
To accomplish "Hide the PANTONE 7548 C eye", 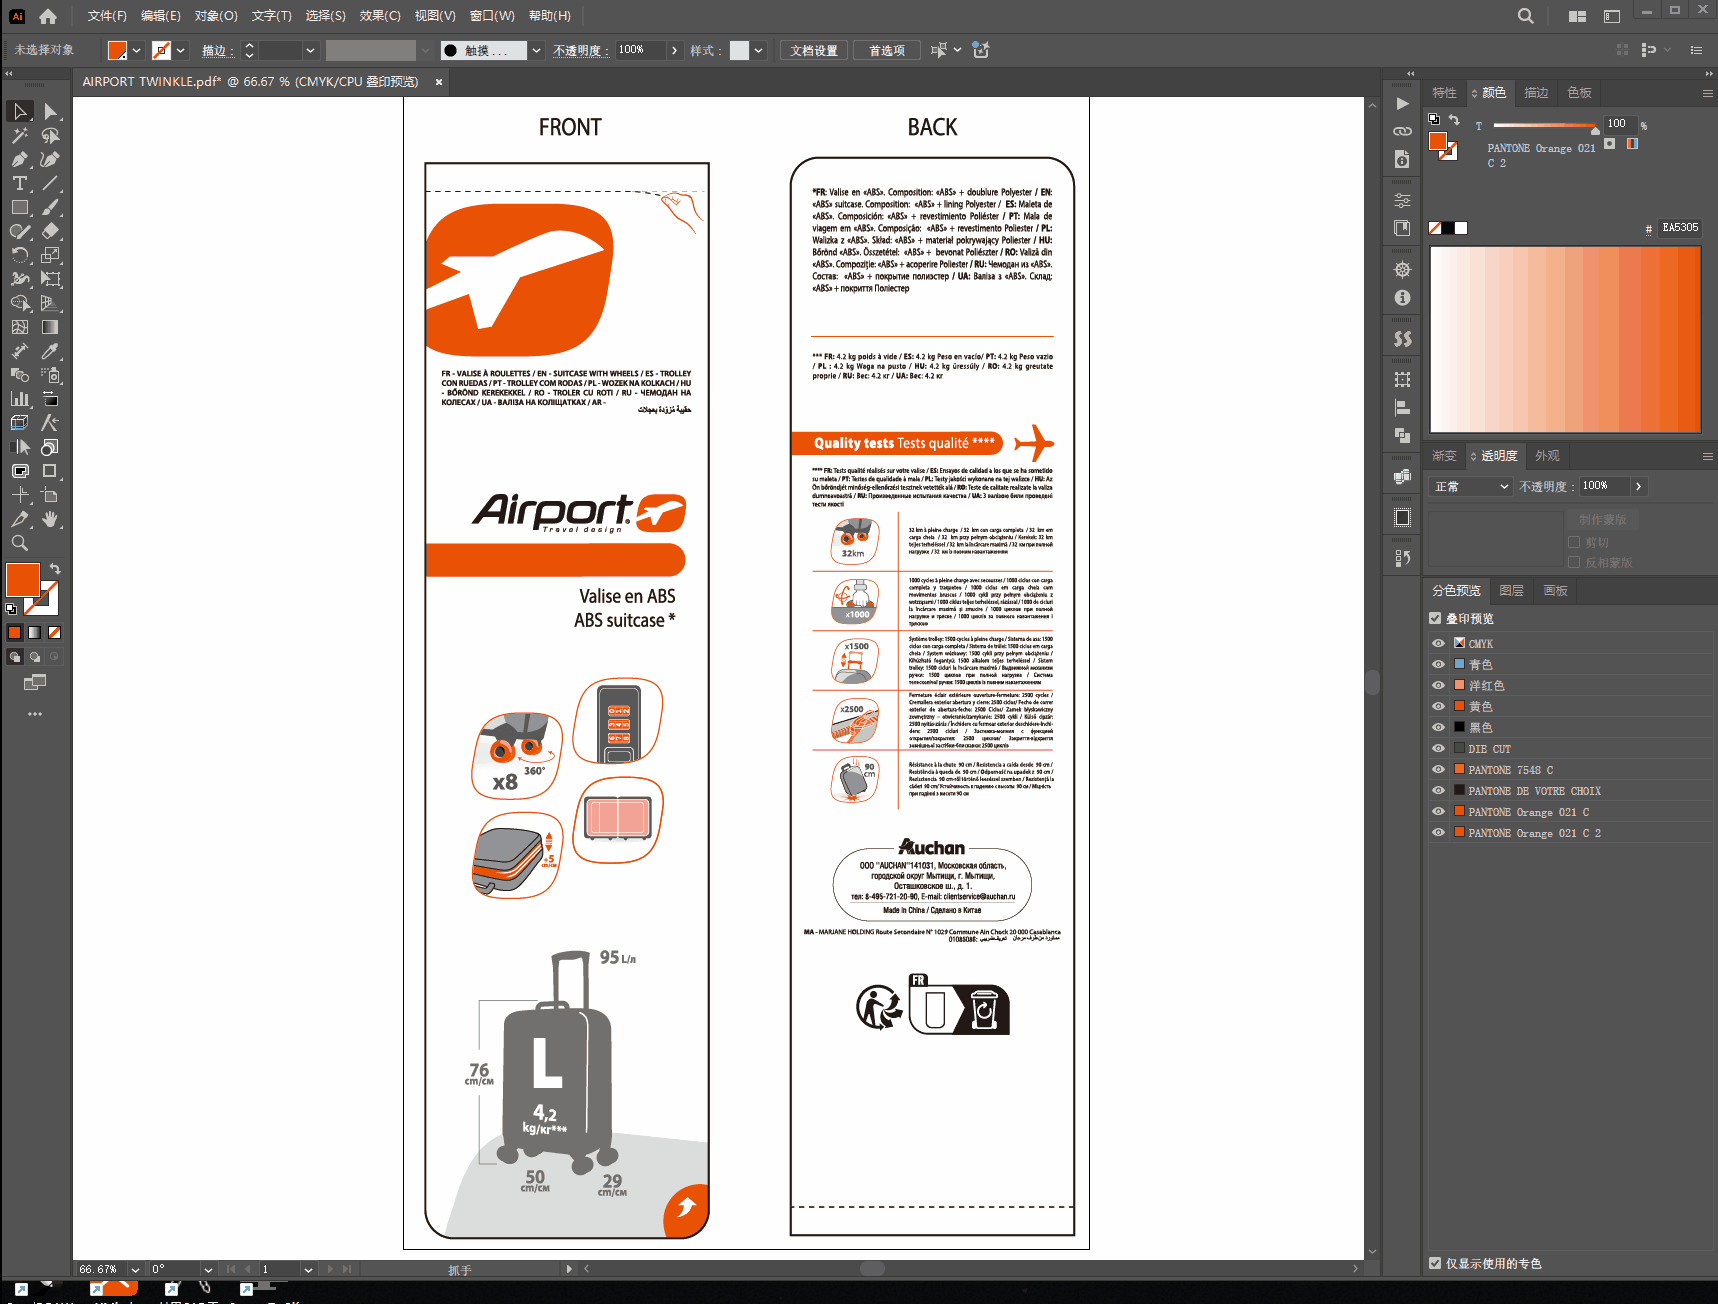I will click(x=1438, y=769).
